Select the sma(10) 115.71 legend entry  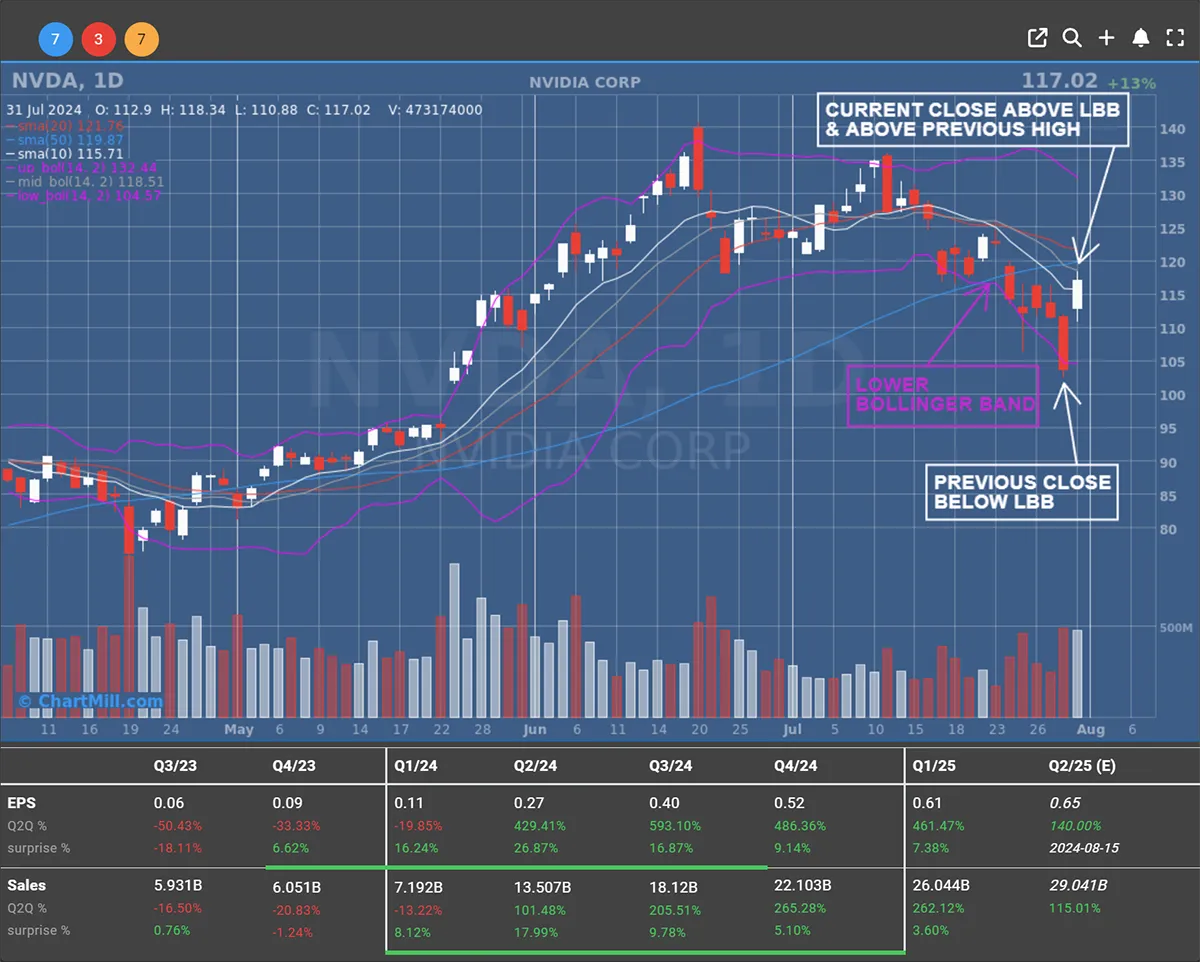[65, 154]
